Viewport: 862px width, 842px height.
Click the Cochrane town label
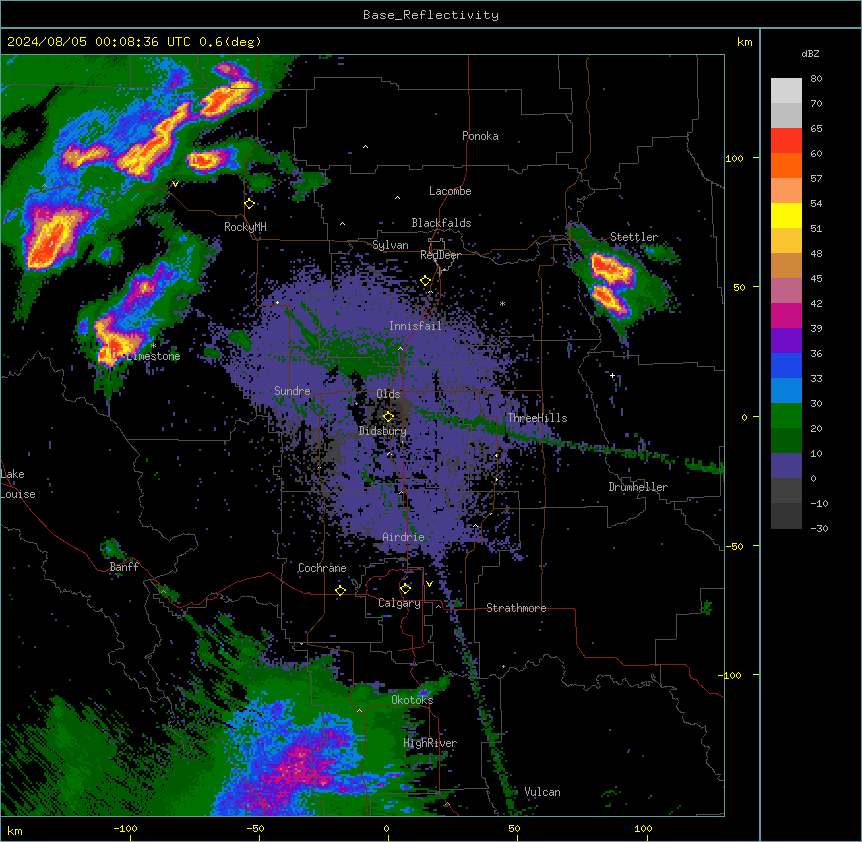pyautogui.click(x=322, y=568)
